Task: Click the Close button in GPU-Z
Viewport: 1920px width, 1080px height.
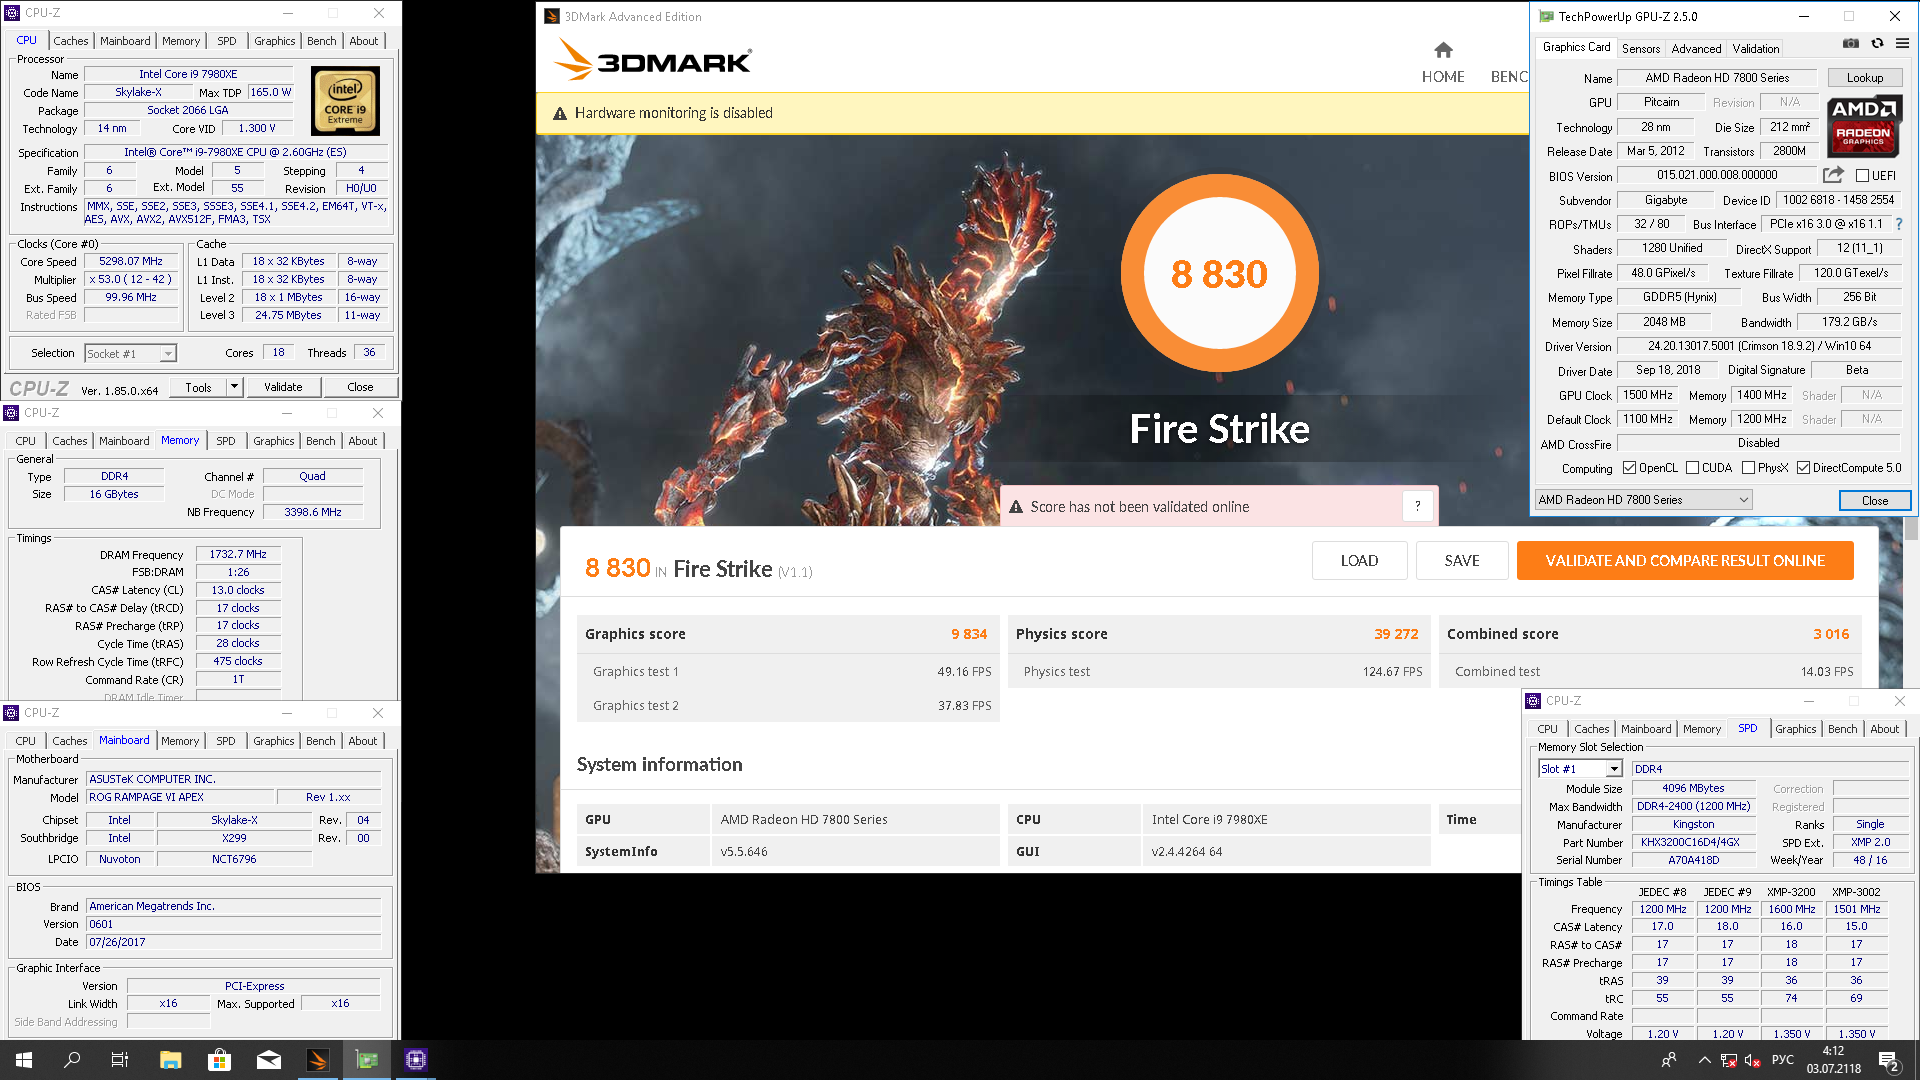Action: [1875, 500]
